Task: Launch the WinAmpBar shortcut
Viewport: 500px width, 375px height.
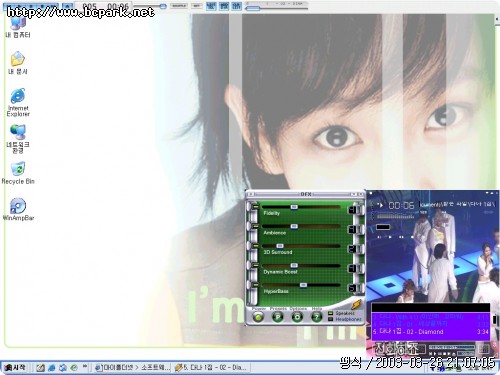Action: coord(18,209)
